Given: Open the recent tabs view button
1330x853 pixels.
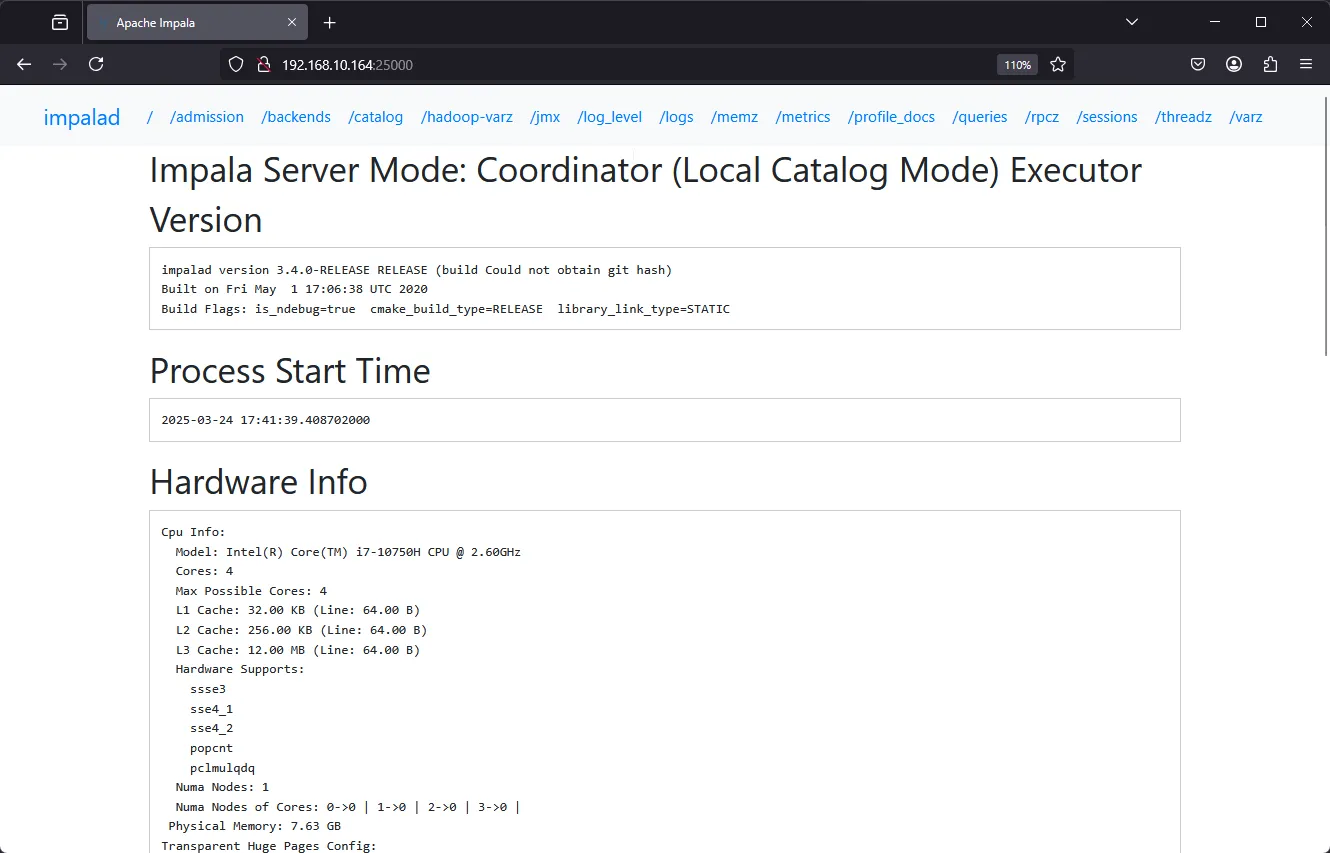Looking at the screenshot, I should click(60, 22).
